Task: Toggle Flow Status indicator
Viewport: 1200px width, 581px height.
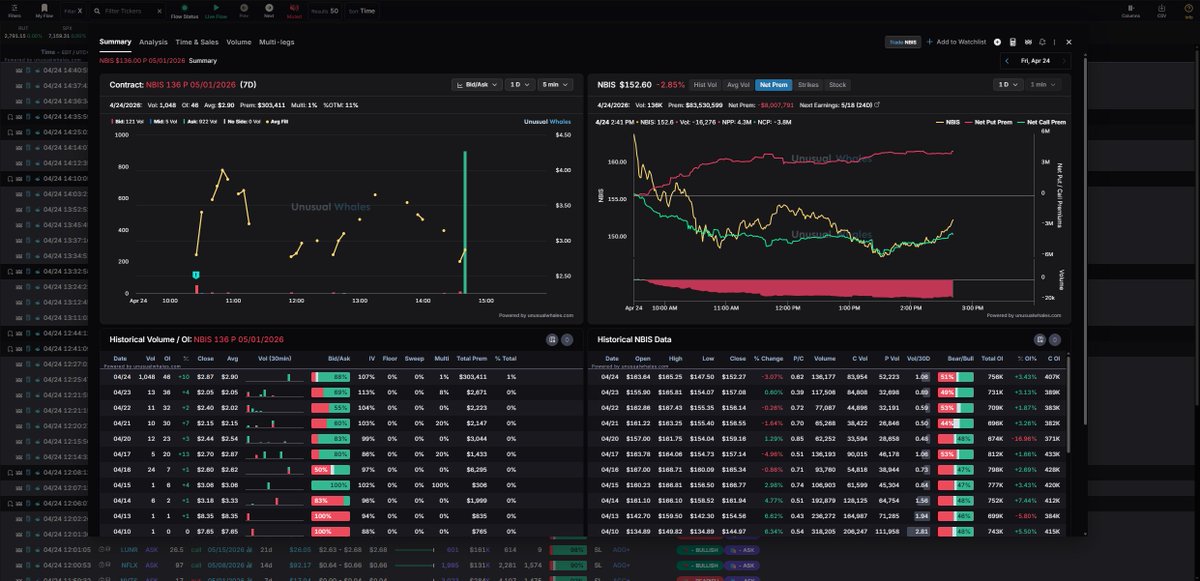Action: (x=184, y=11)
